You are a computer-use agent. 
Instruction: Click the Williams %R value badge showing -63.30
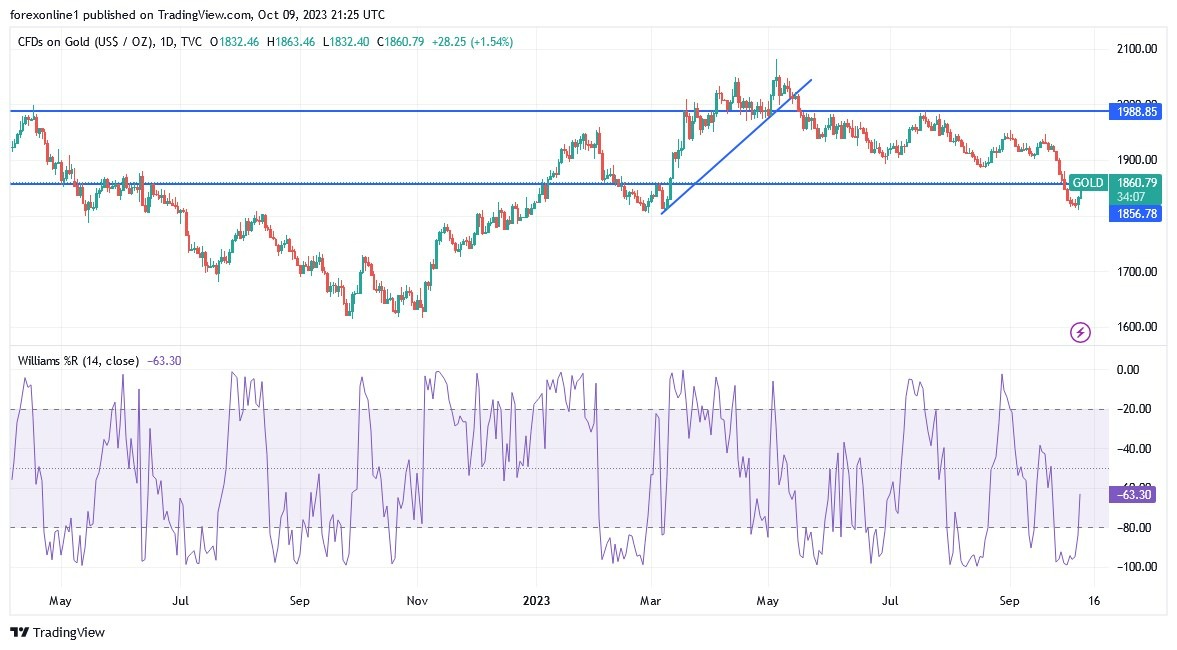[x=1132, y=493]
